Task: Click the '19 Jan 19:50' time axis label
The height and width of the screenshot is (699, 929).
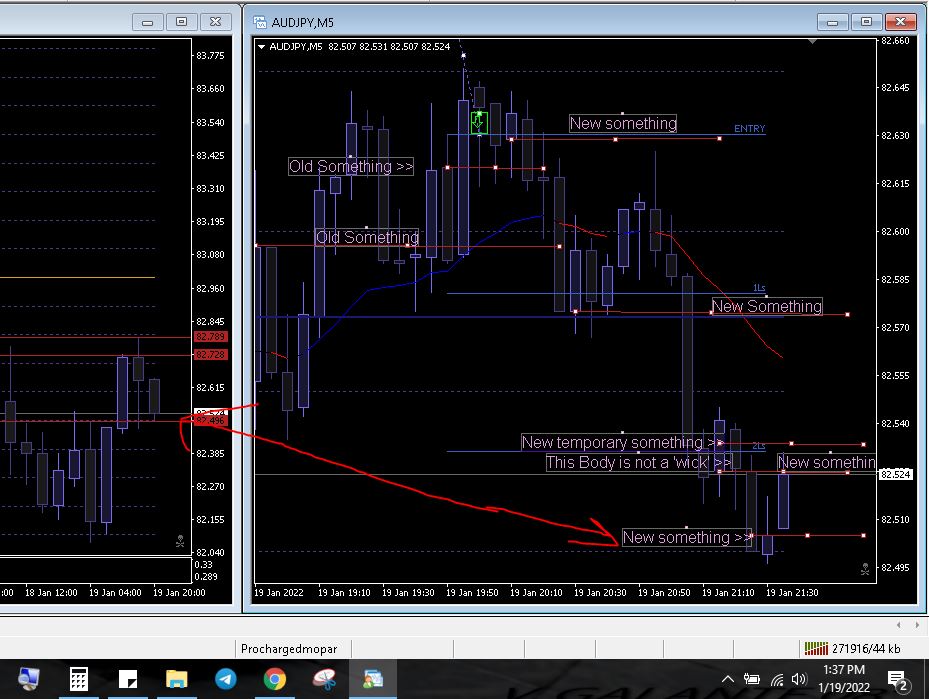Action: pos(472,592)
